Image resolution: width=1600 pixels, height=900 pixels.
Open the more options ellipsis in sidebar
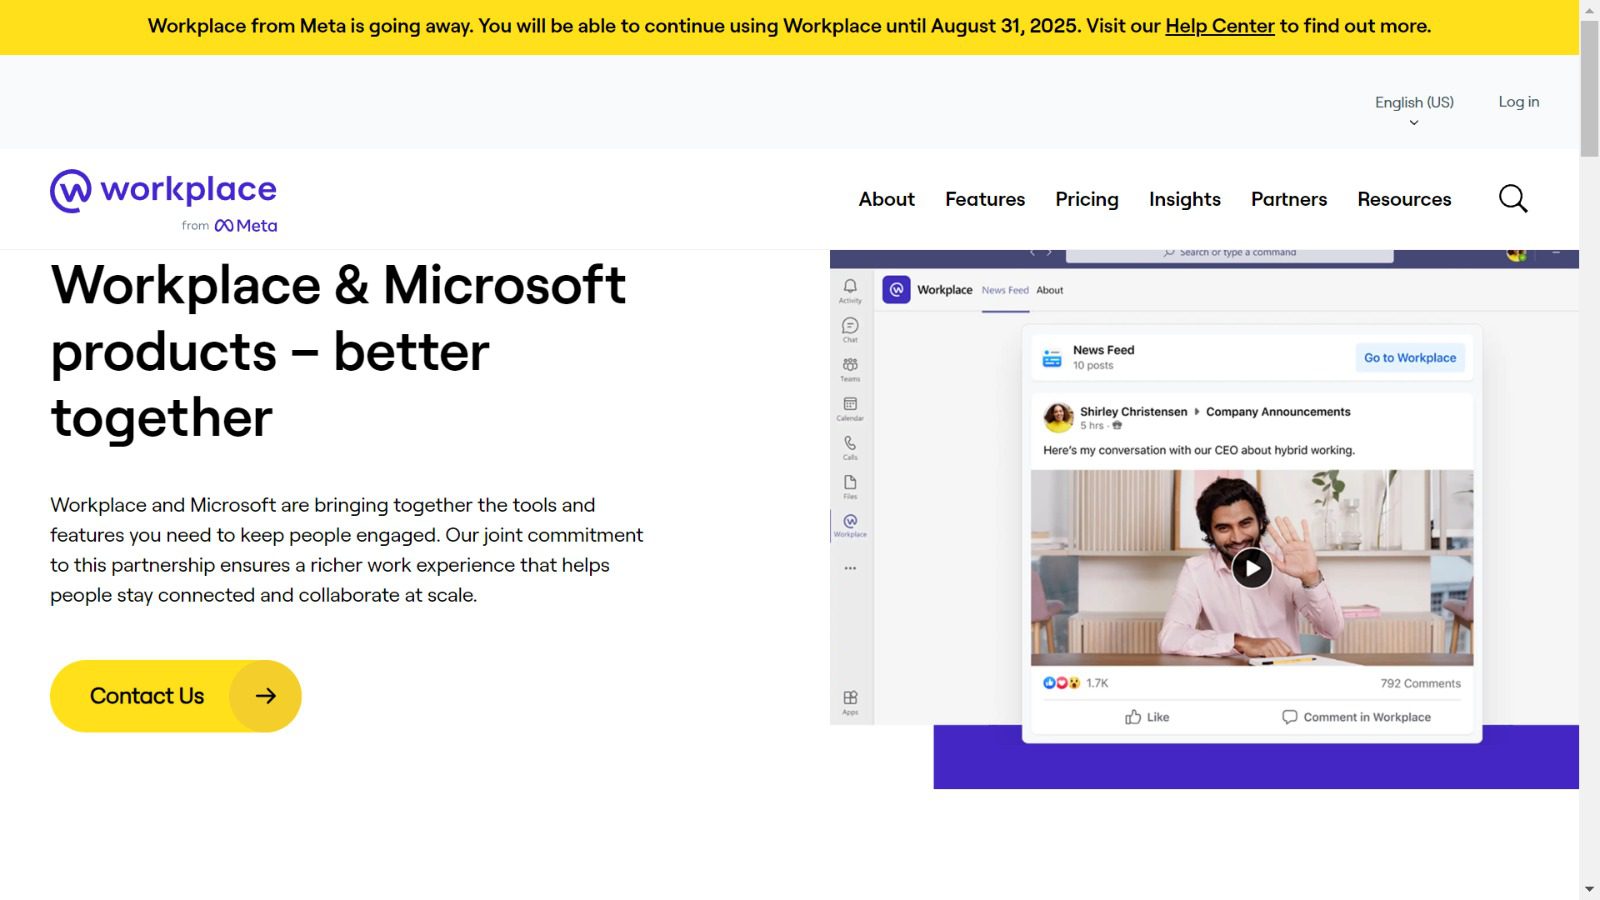850,567
